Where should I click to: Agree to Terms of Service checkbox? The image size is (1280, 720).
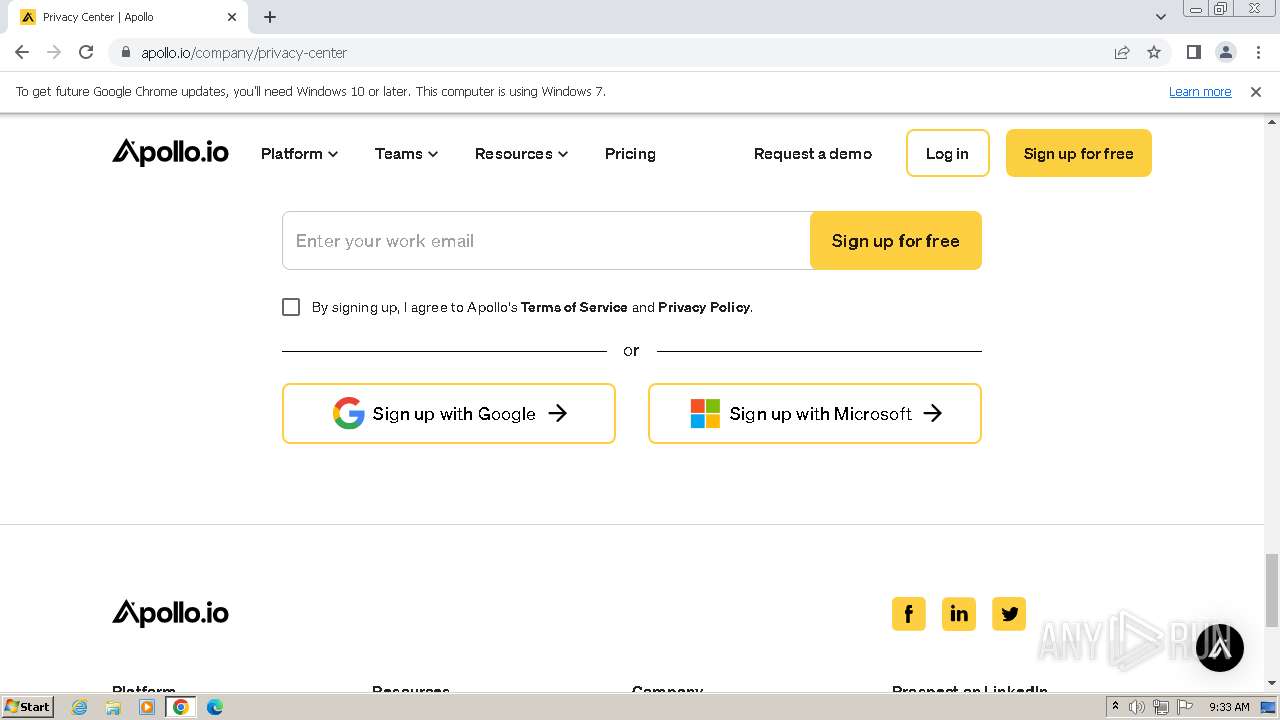pyautogui.click(x=291, y=307)
